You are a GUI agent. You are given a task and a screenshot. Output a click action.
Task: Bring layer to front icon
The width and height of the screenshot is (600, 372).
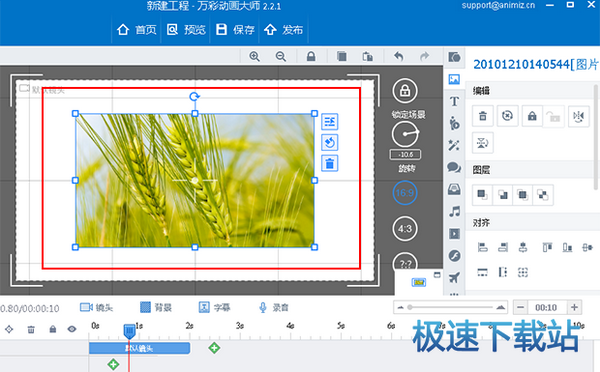coord(482,195)
